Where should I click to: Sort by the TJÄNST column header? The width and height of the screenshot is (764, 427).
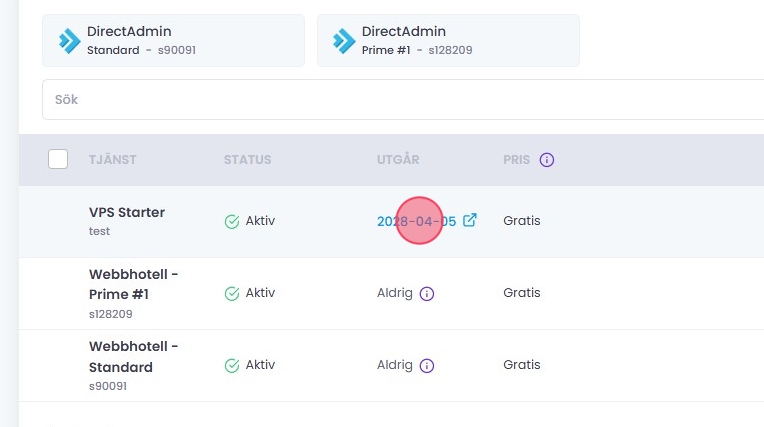112,160
